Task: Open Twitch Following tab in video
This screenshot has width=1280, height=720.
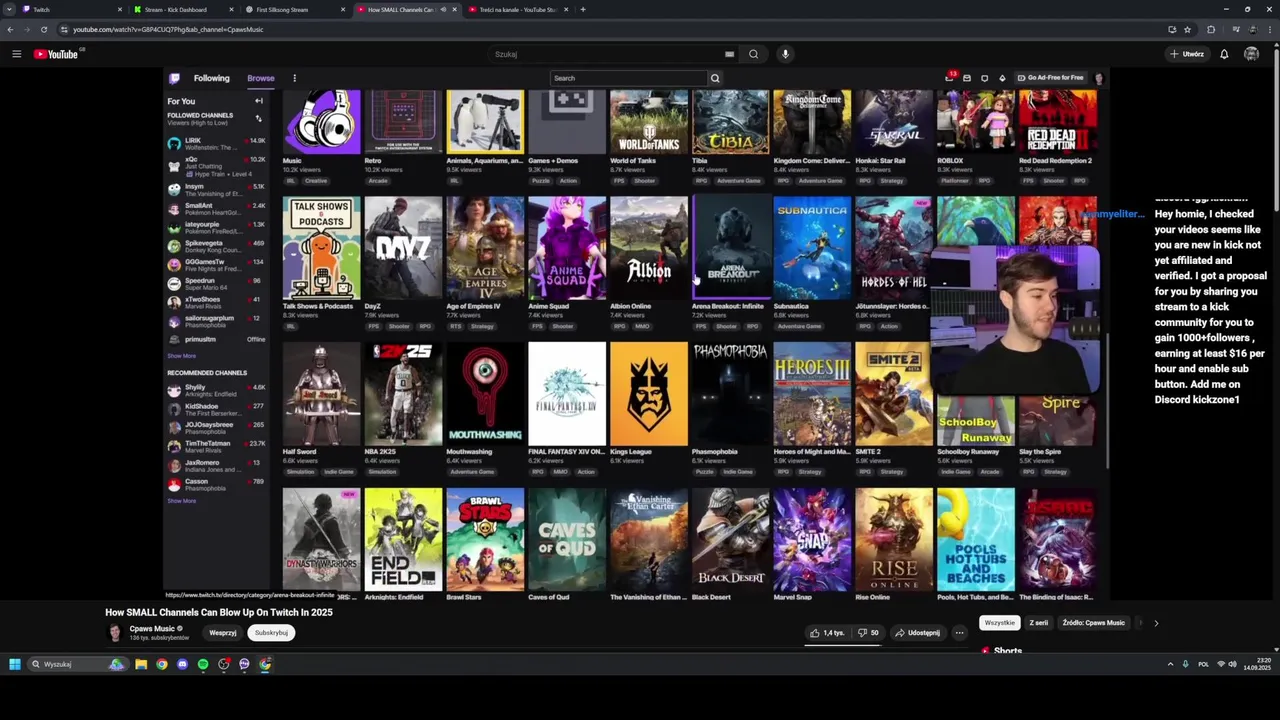Action: point(211,78)
